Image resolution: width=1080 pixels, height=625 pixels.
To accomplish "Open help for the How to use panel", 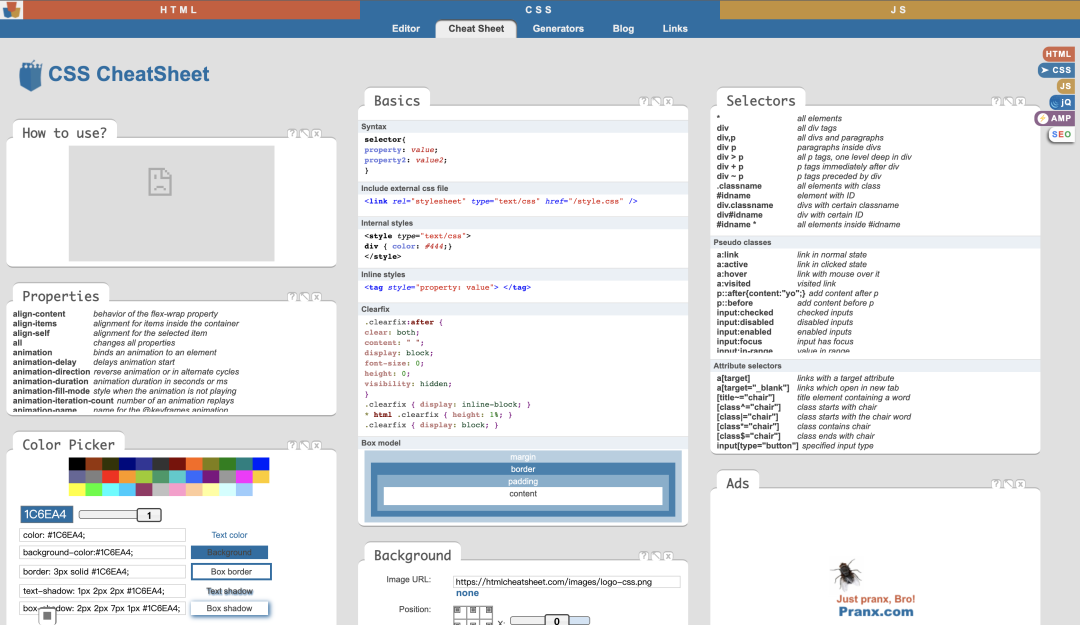I will (x=292, y=133).
